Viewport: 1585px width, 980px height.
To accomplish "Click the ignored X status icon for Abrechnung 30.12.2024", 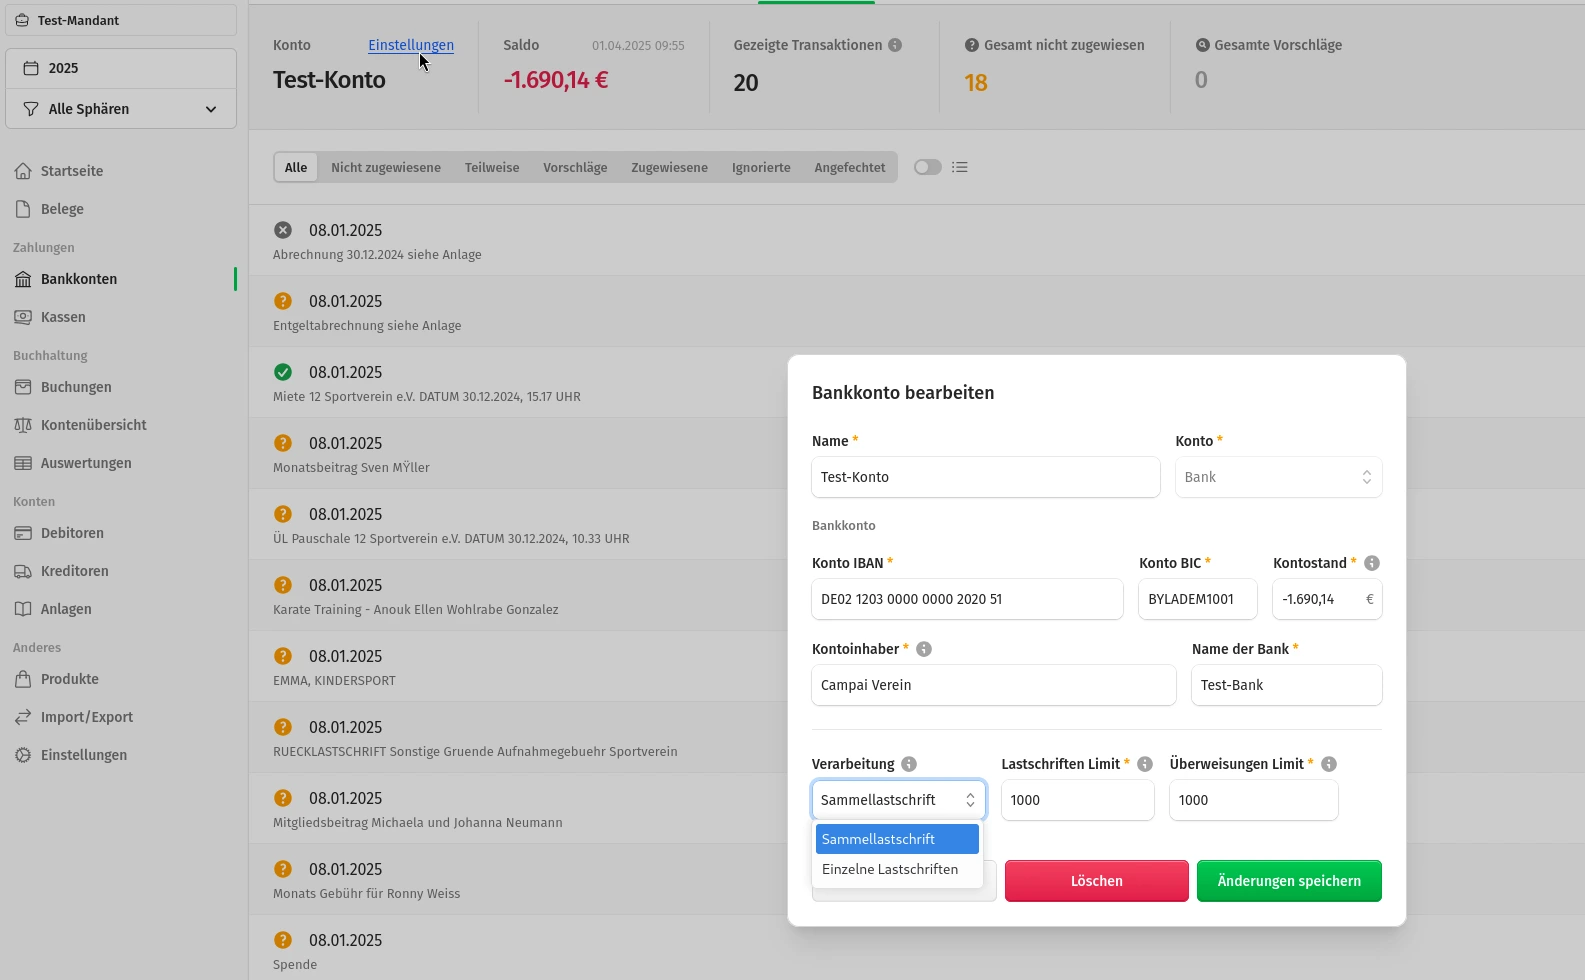I will [283, 230].
